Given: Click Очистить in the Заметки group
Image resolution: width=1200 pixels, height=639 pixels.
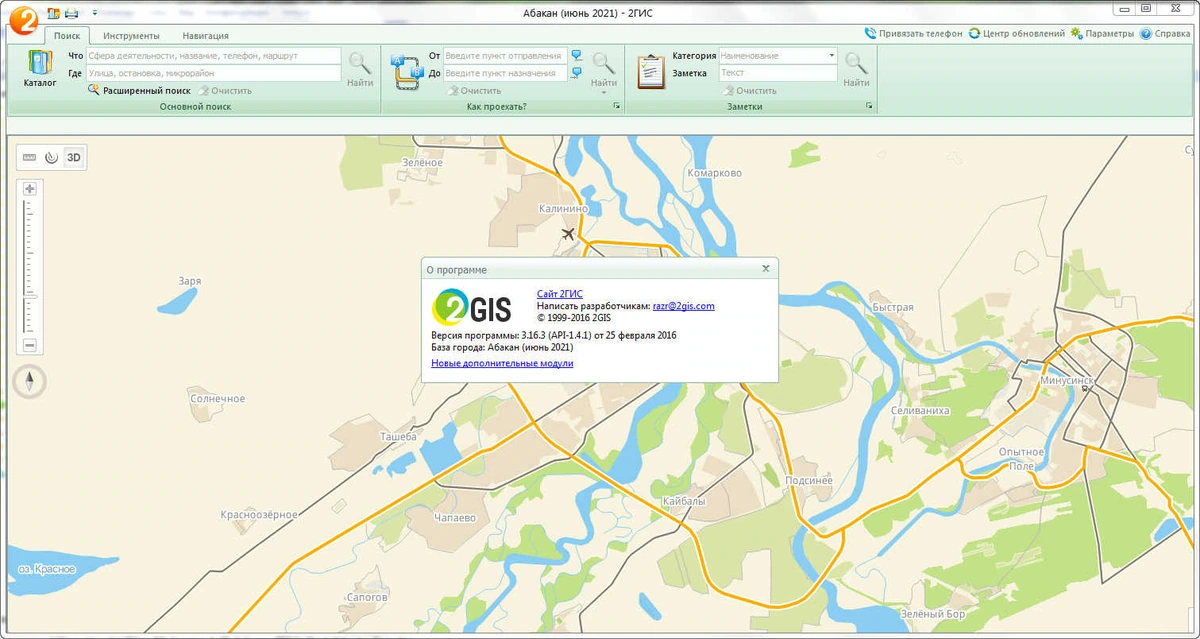Looking at the screenshot, I should click(749, 90).
